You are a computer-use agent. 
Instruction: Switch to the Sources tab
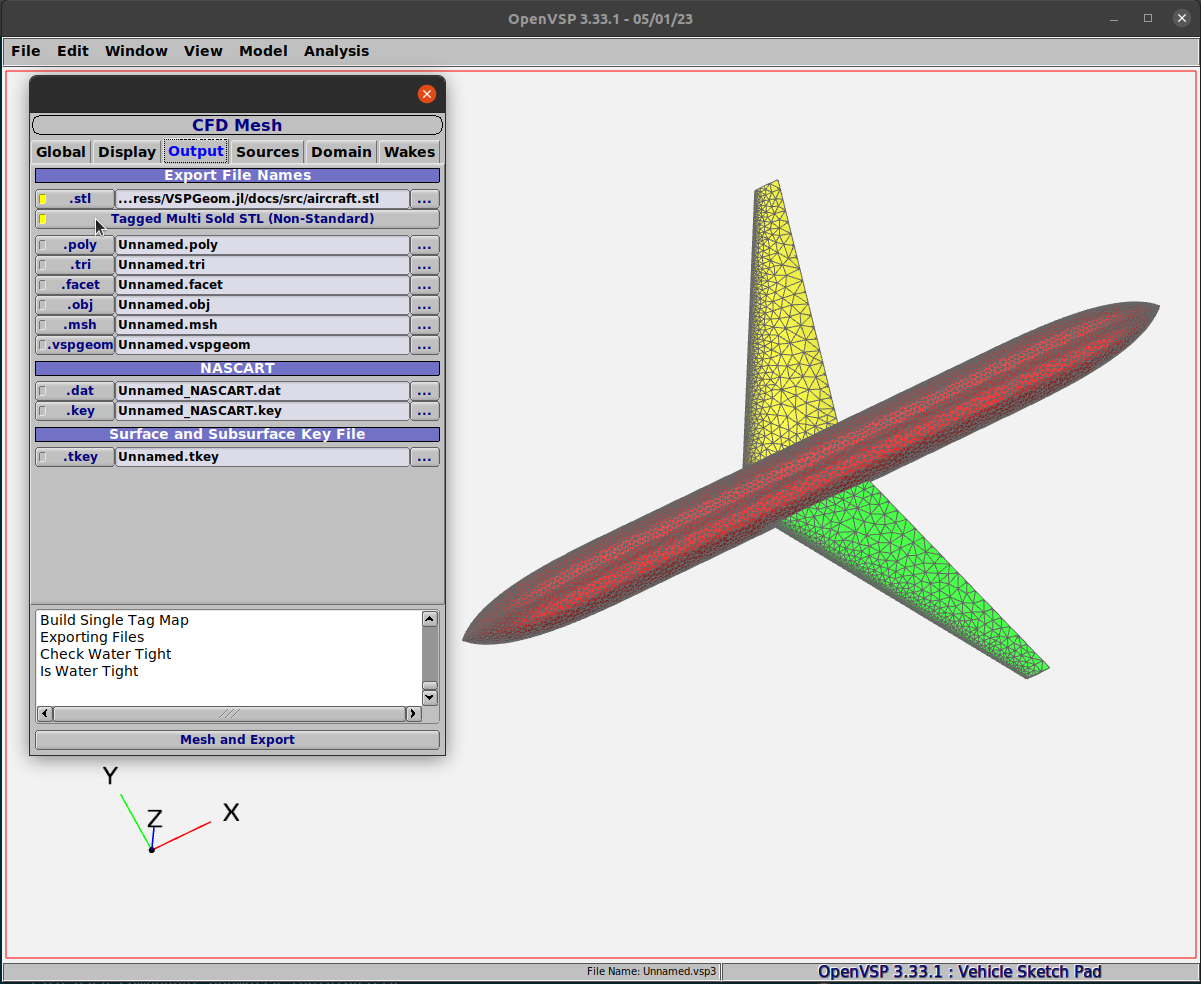point(267,152)
